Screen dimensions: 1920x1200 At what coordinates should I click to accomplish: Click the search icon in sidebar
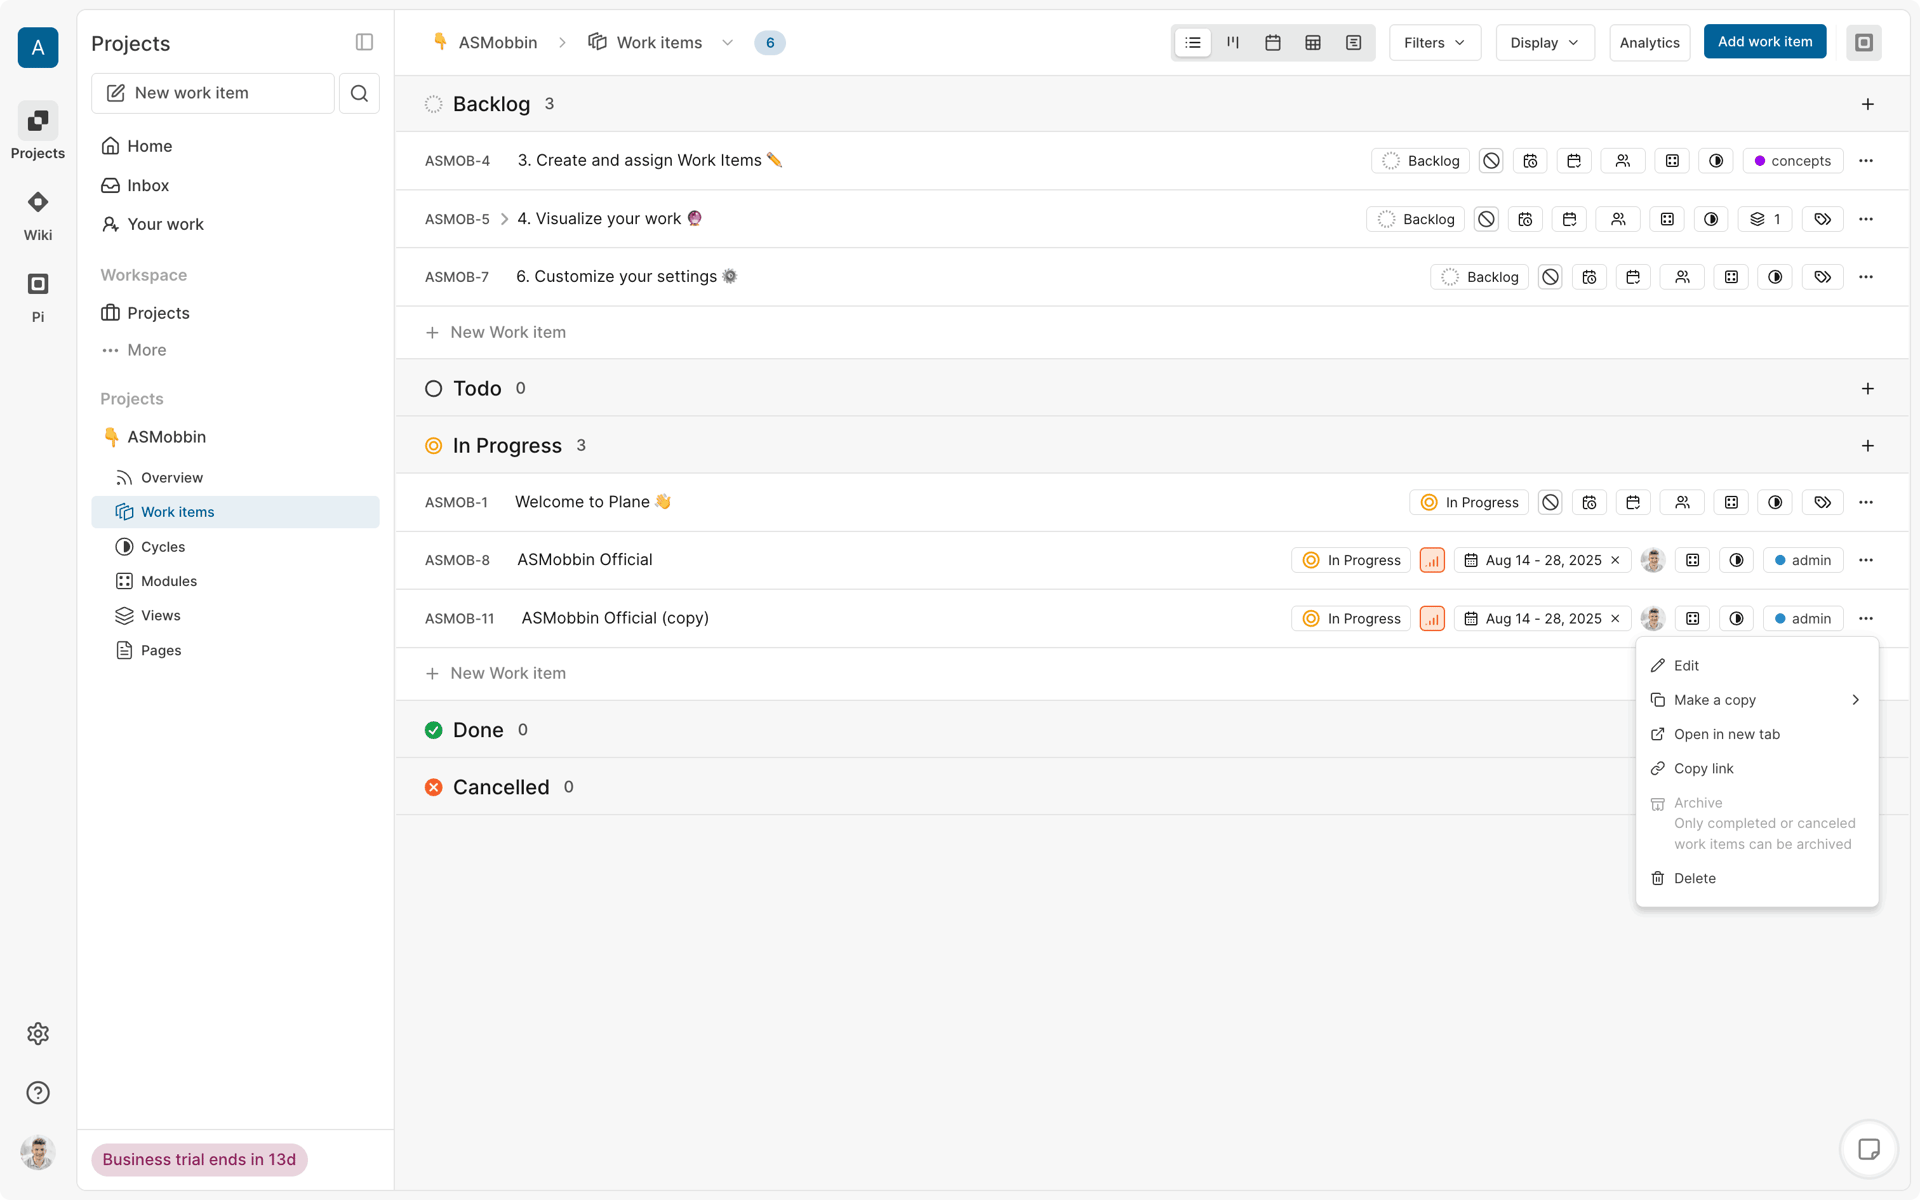click(359, 93)
